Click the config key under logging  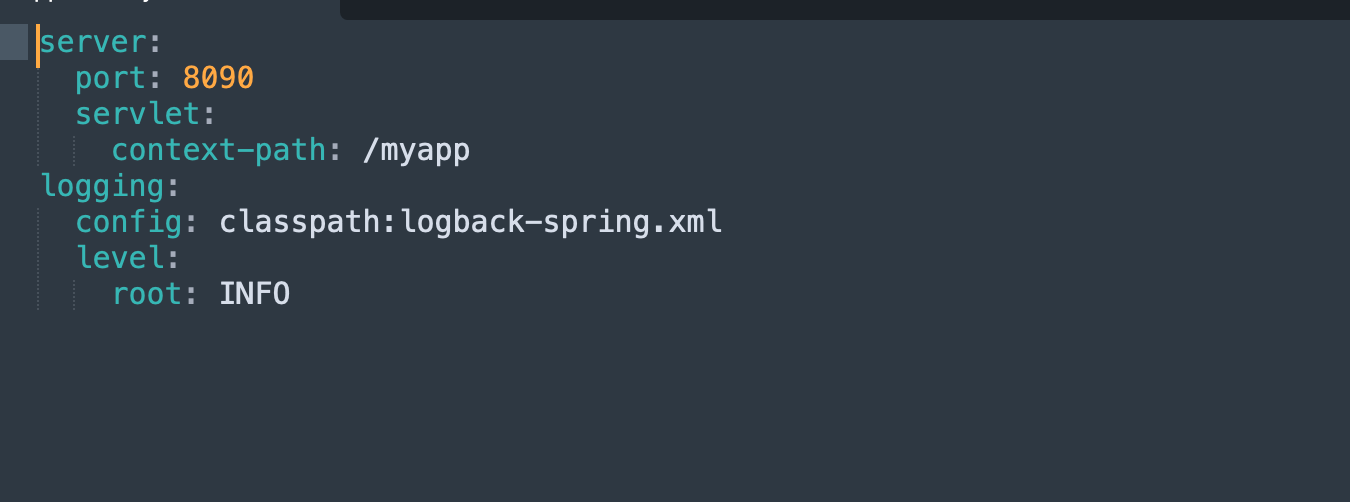[129, 222]
